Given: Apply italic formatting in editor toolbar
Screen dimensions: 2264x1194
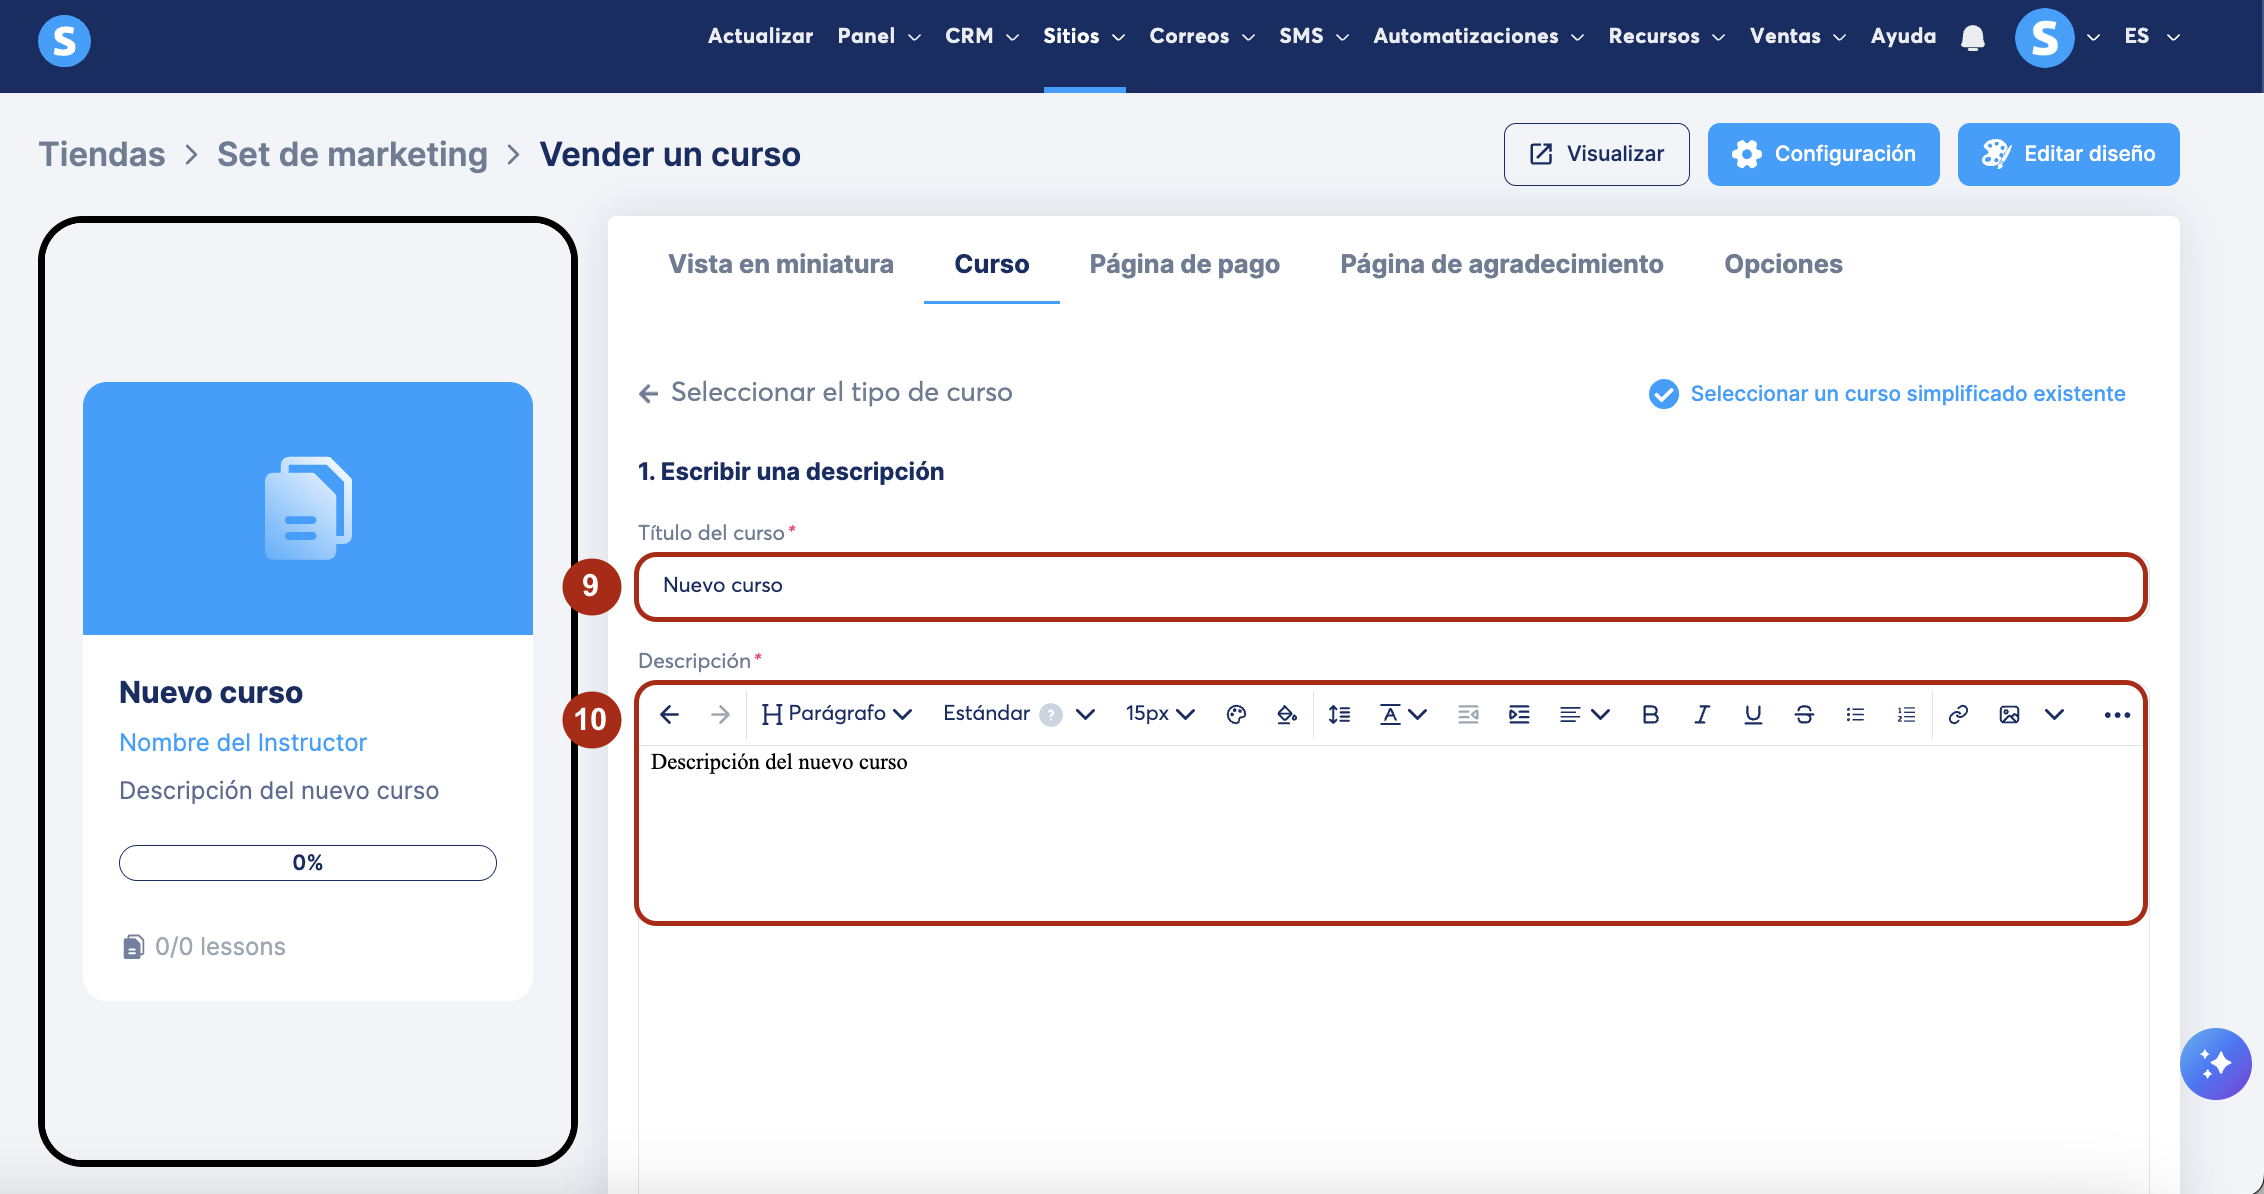Looking at the screenshot, I should 1701,714.
